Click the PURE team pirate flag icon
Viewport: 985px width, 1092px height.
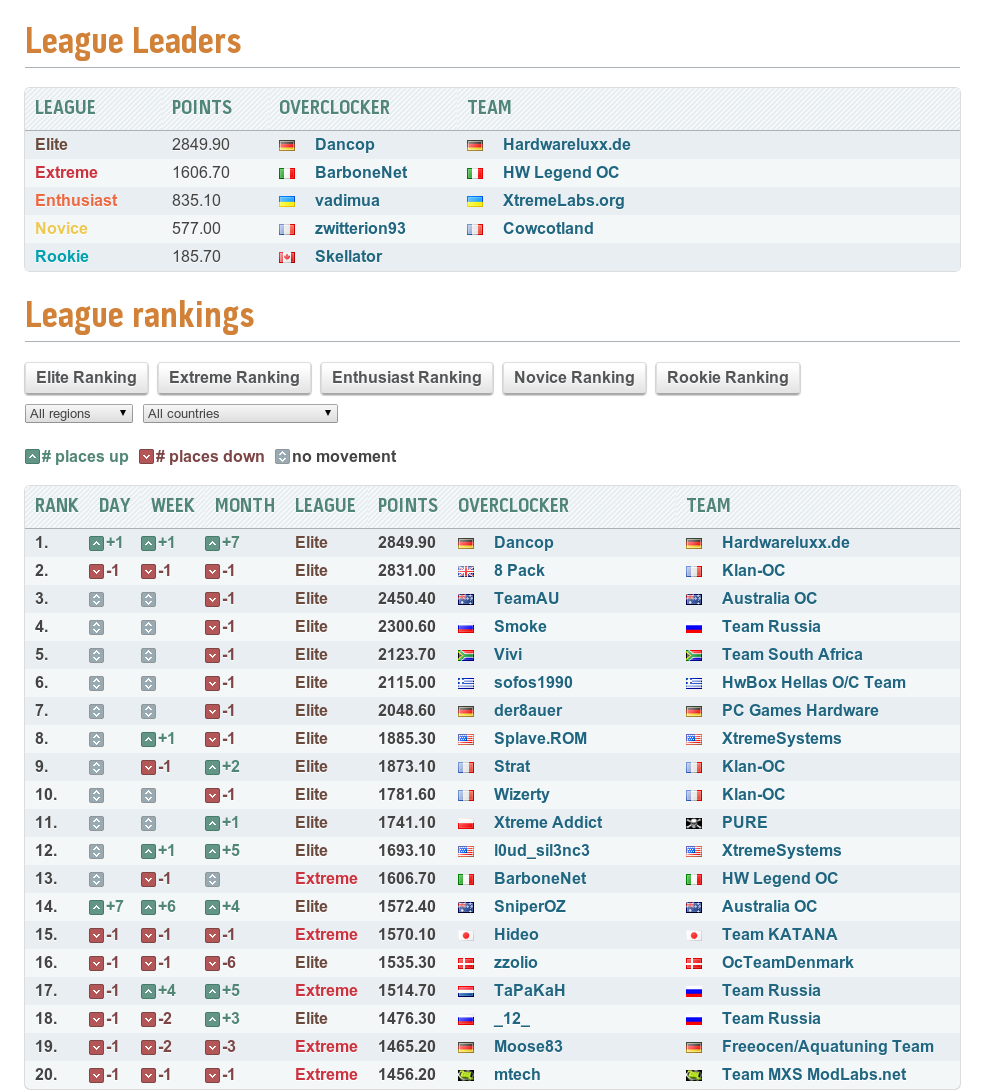pos(694,824)
